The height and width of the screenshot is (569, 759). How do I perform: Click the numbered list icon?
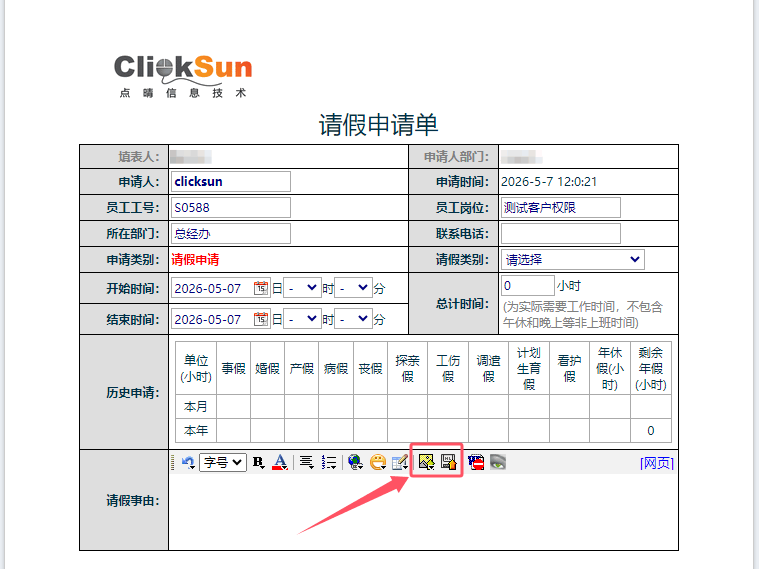[x=329, y=462]
